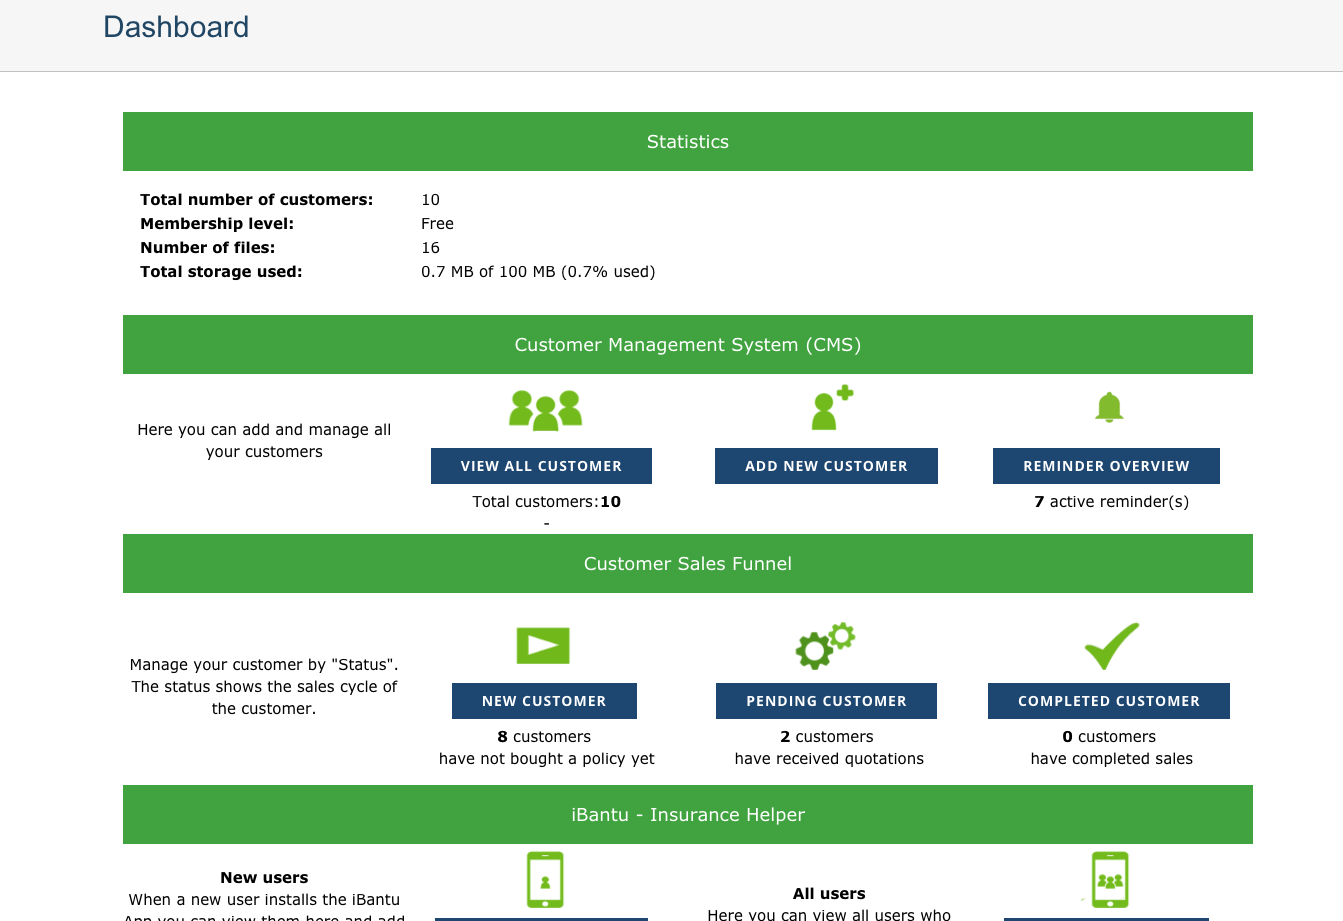Open the Reminder Overview
Image resolution: width=1343 pixels, height=921 pixels.
(1106, 466)
